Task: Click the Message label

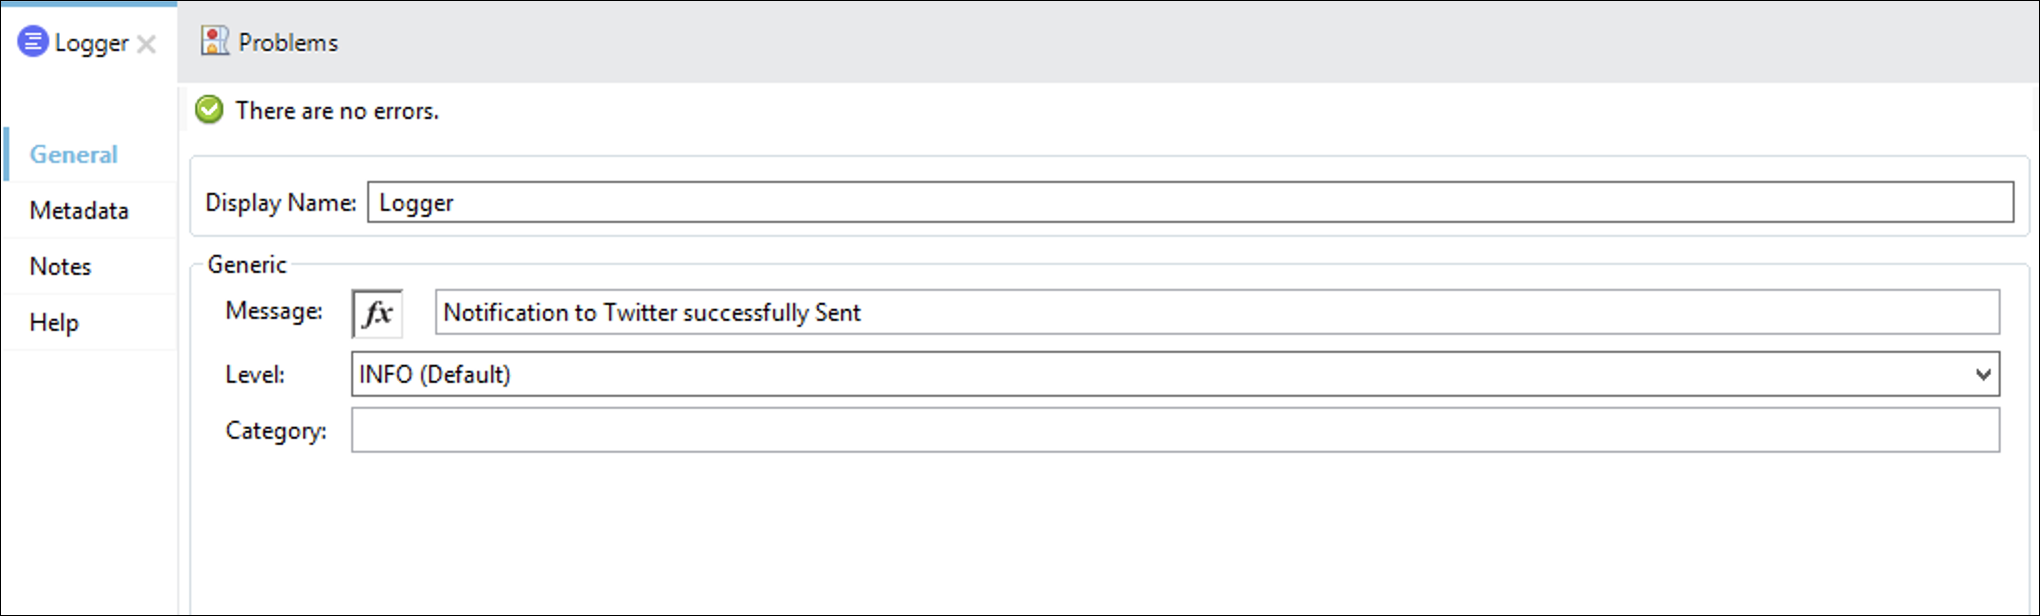Action: click(x=274, y=311)
